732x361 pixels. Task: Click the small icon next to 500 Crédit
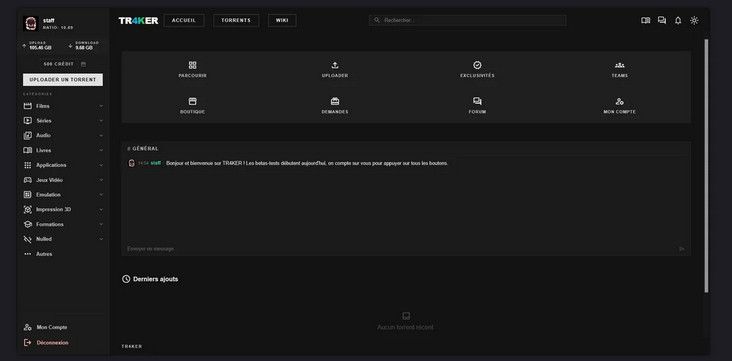click(x=83, y=64)
